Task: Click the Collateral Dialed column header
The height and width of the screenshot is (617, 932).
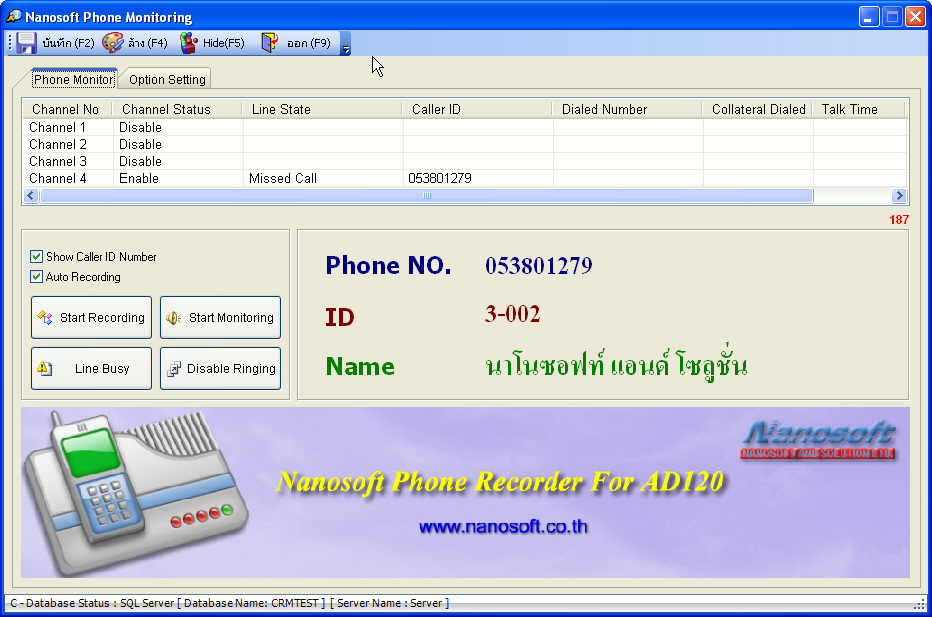Action: click(x=758, y=109)
